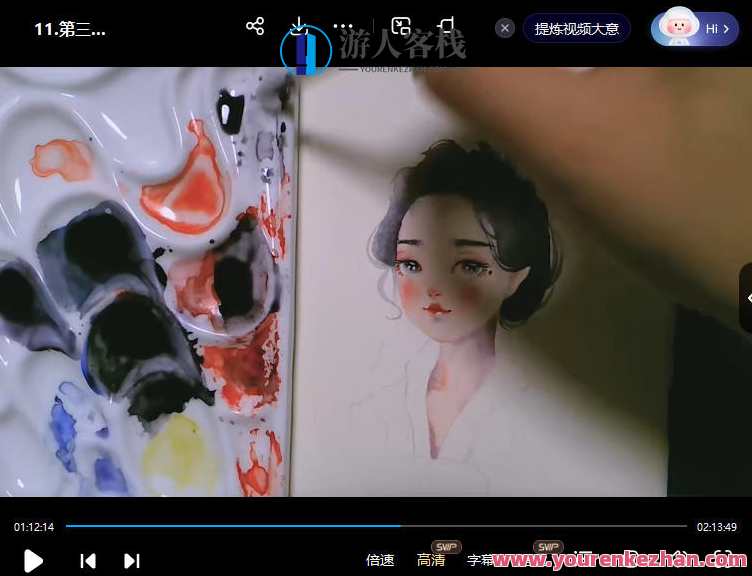Click the video title 11.第三...
The height and width of the screenshot is (576, 752).
(70, 29)
